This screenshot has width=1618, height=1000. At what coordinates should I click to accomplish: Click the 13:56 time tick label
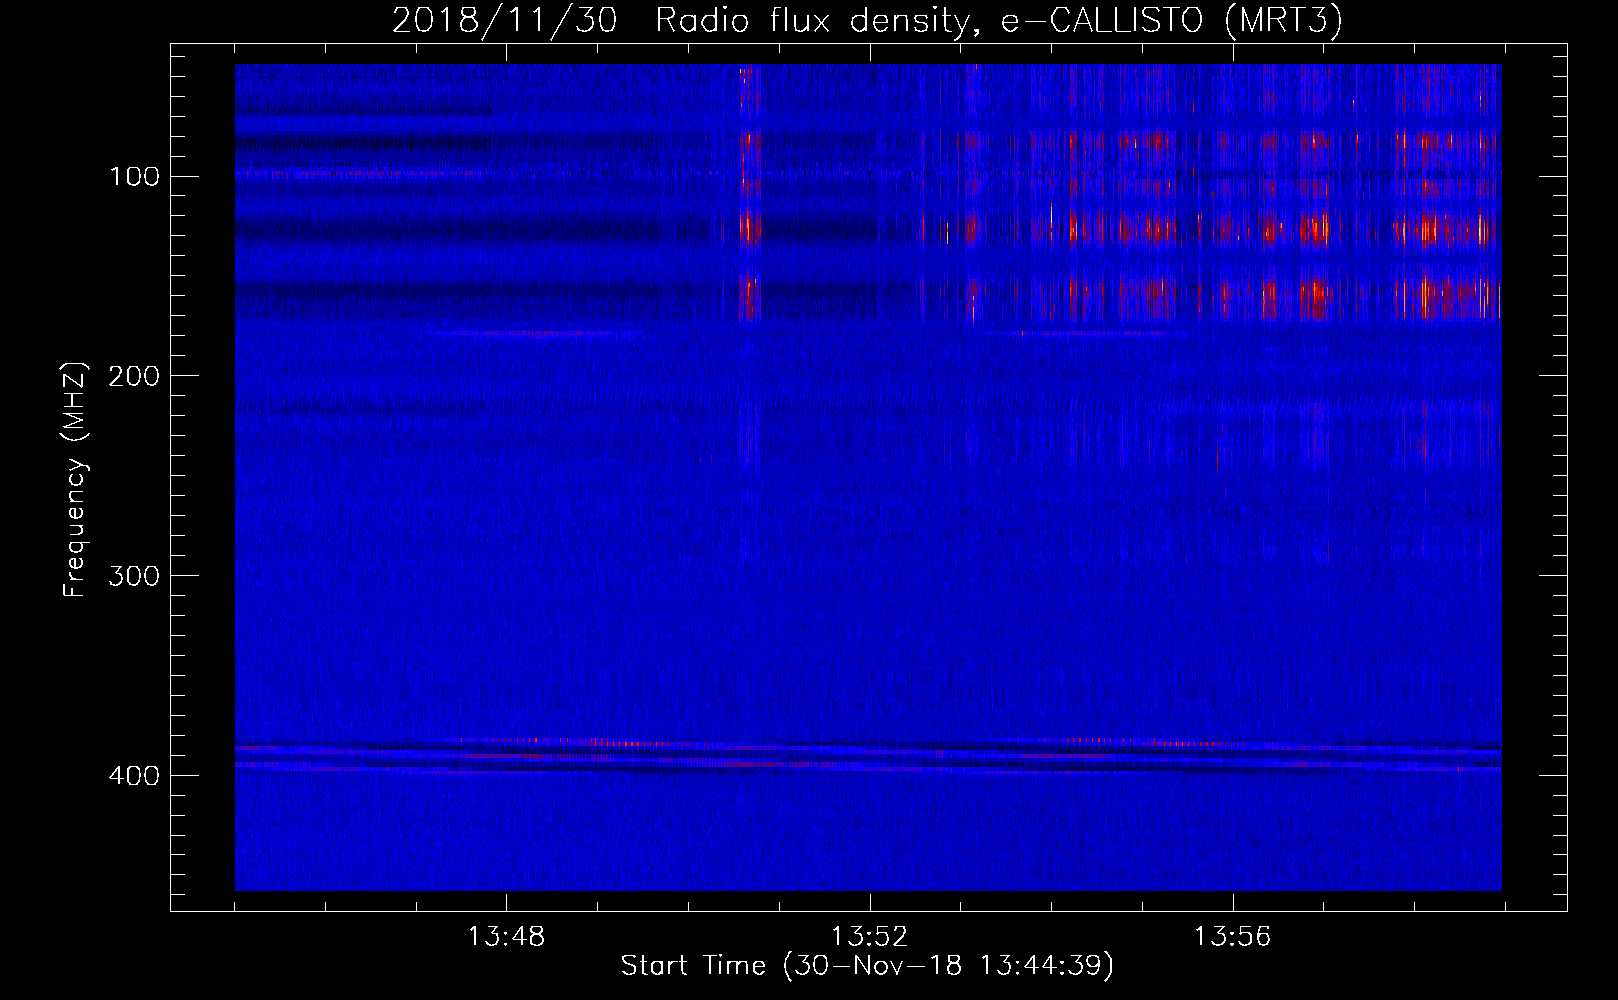1232,936
